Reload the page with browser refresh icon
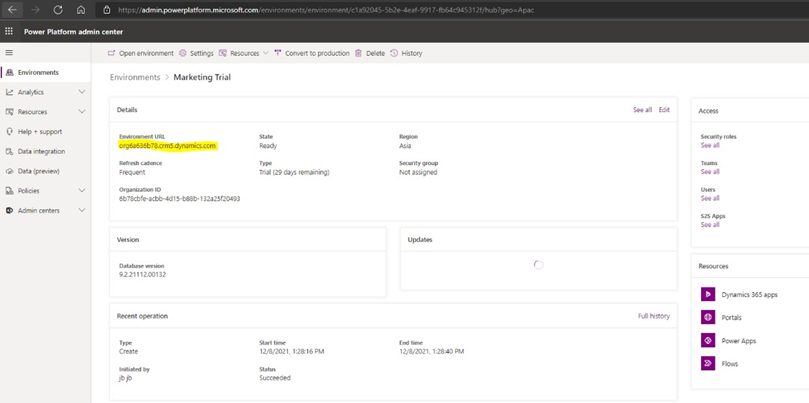 point(58,10)
